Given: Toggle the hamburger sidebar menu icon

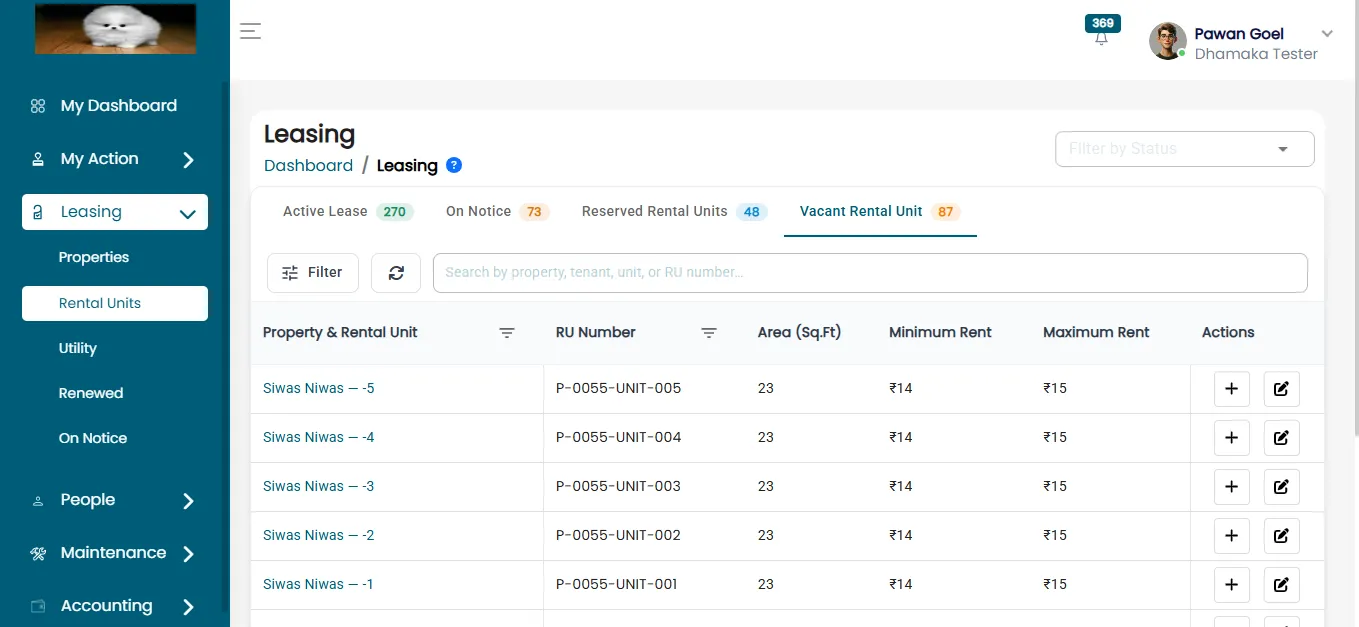Looking at the screenshot, I should point(251,31).
